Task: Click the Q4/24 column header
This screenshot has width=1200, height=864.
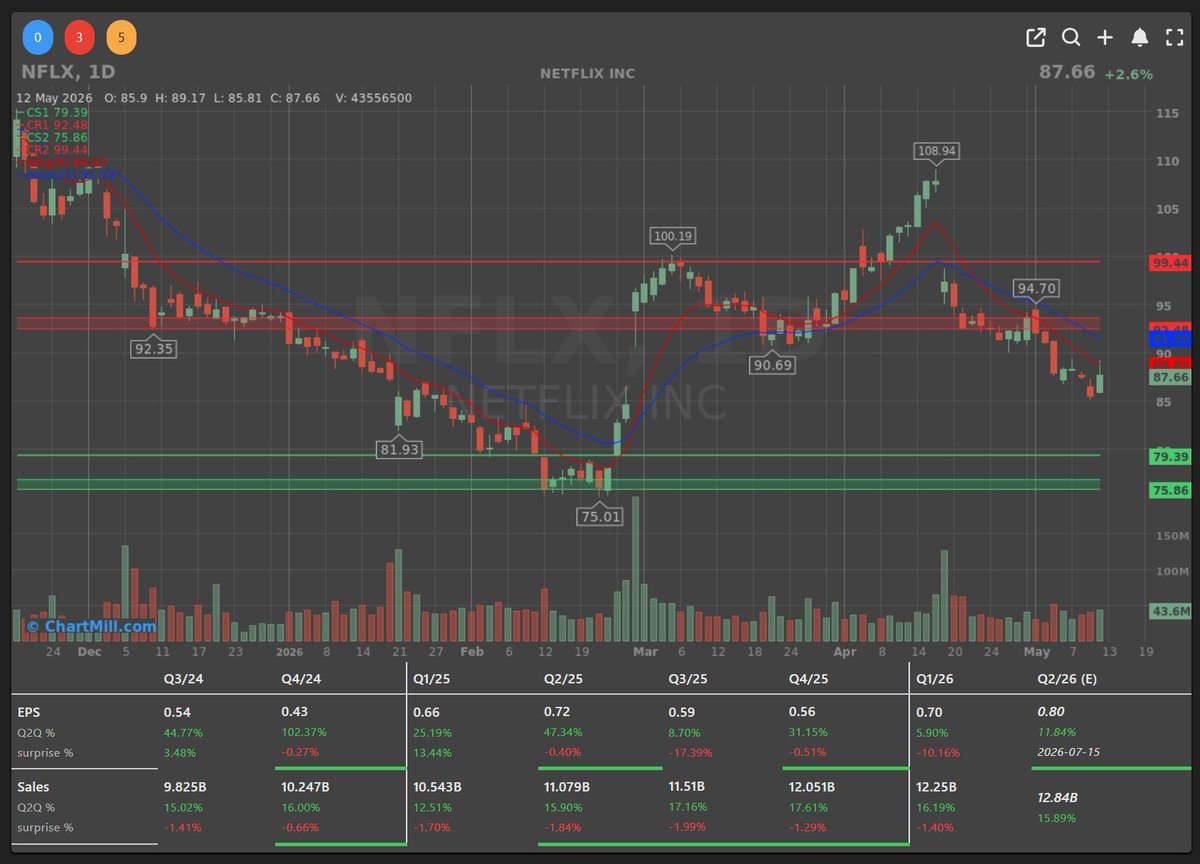Action: tap(301, 679)
